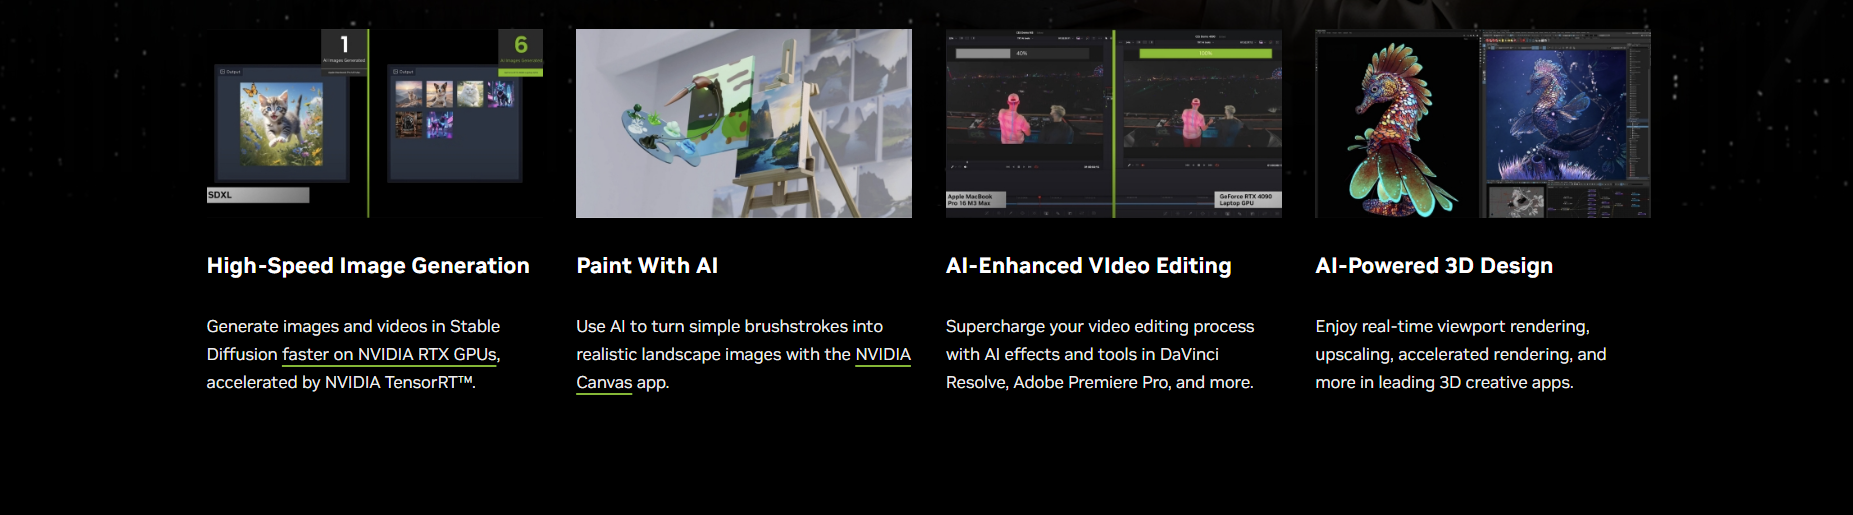Click the grey 40% progress bar

pyautogui.click(x=985, y=53)
